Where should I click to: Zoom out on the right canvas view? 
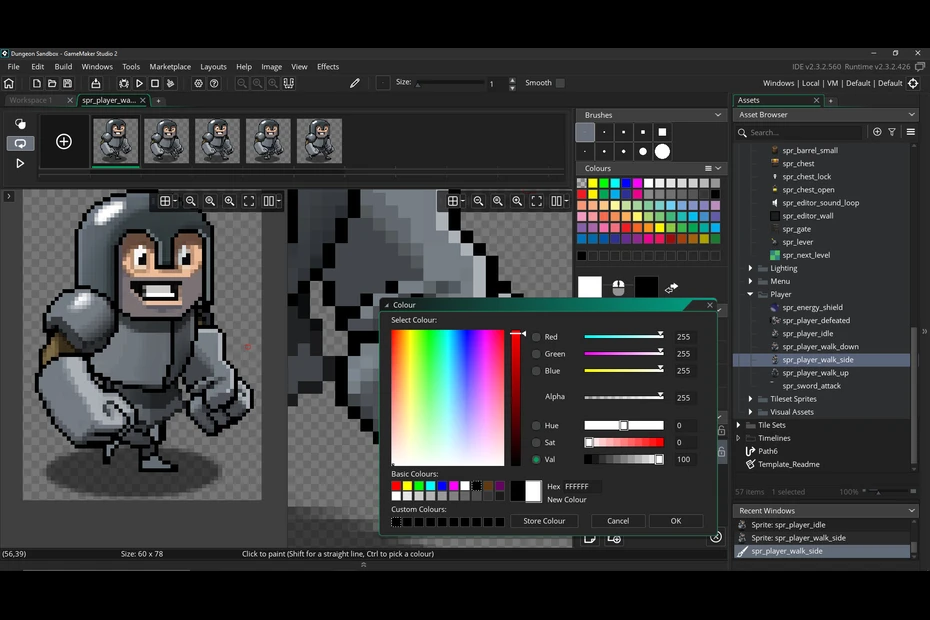pyautogui.click(x=478, y=201)
